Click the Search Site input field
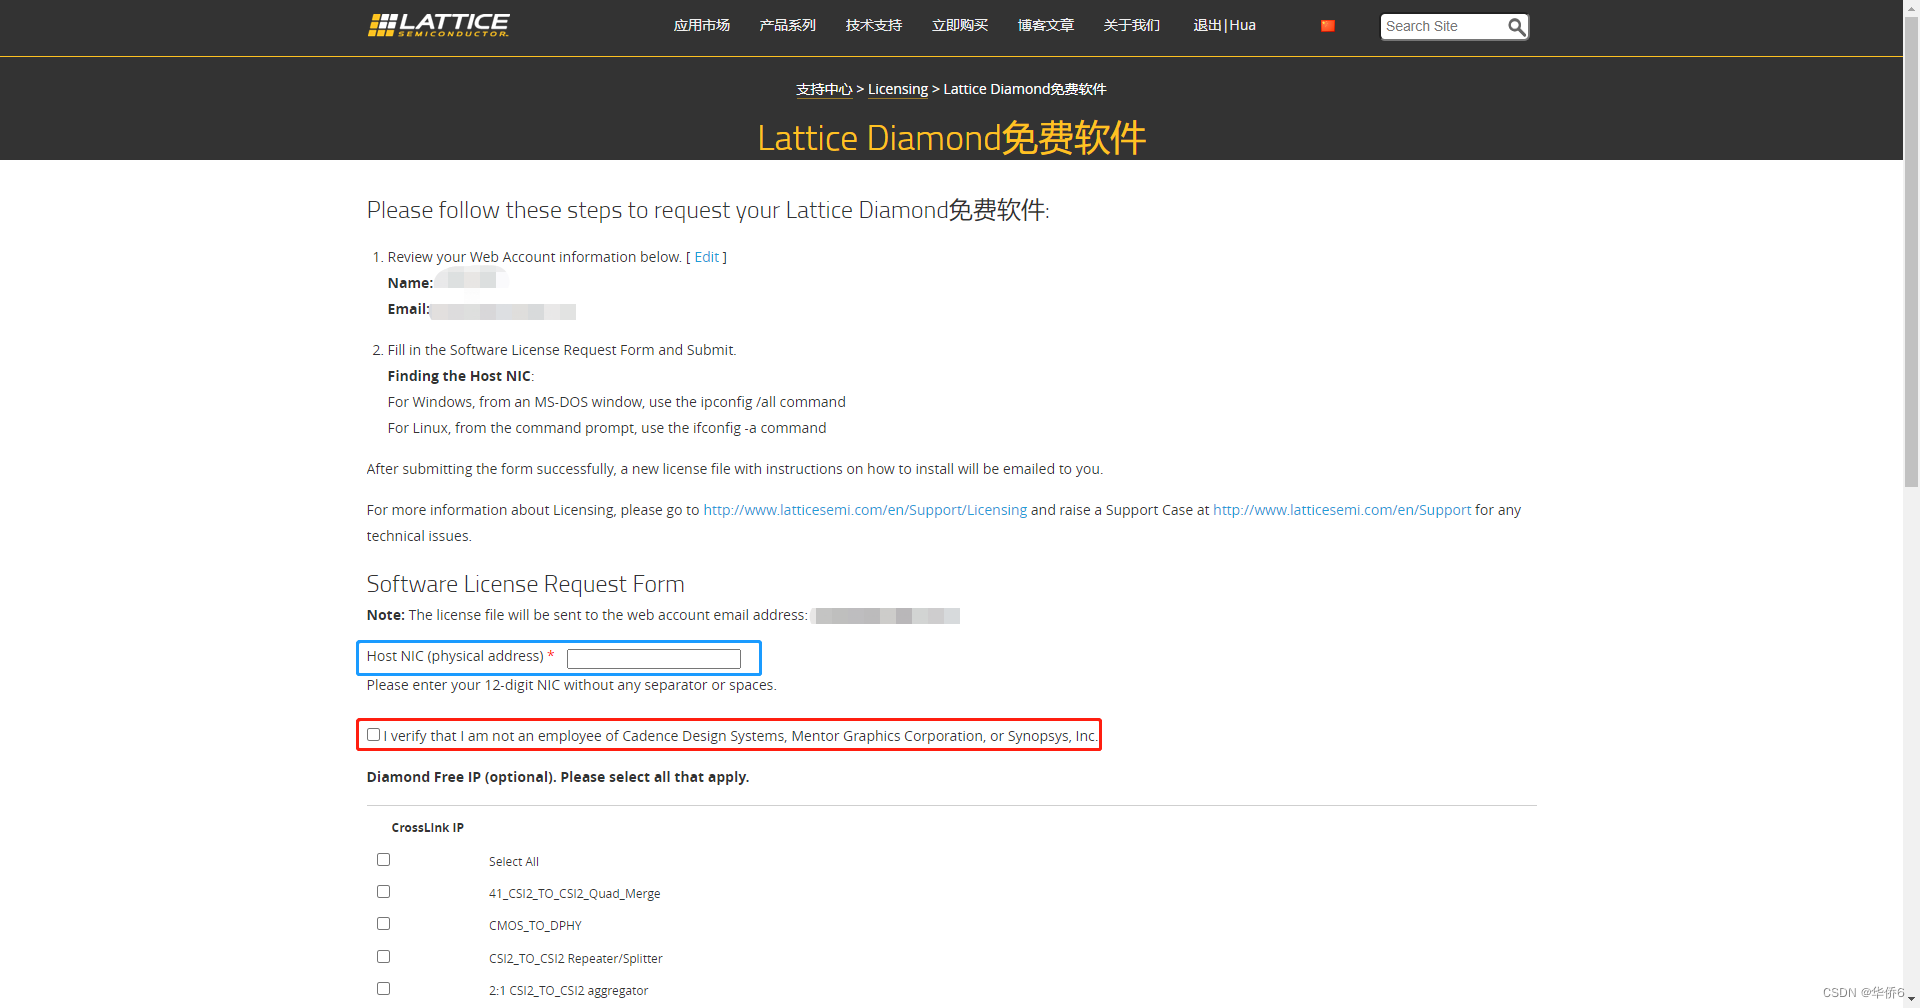Image resolution: width=1920 pixels, height=1008 pixels. [1444, 26]
